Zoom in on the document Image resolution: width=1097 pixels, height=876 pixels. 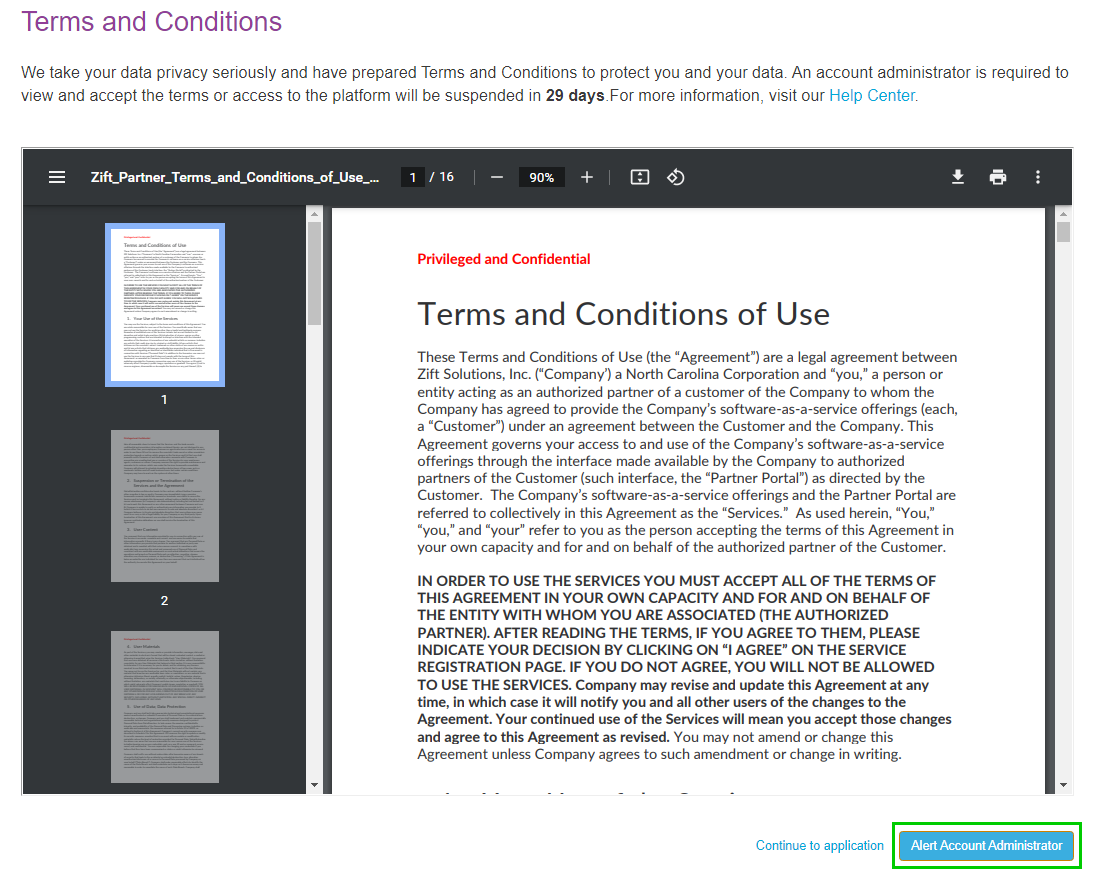pos(587,177)
